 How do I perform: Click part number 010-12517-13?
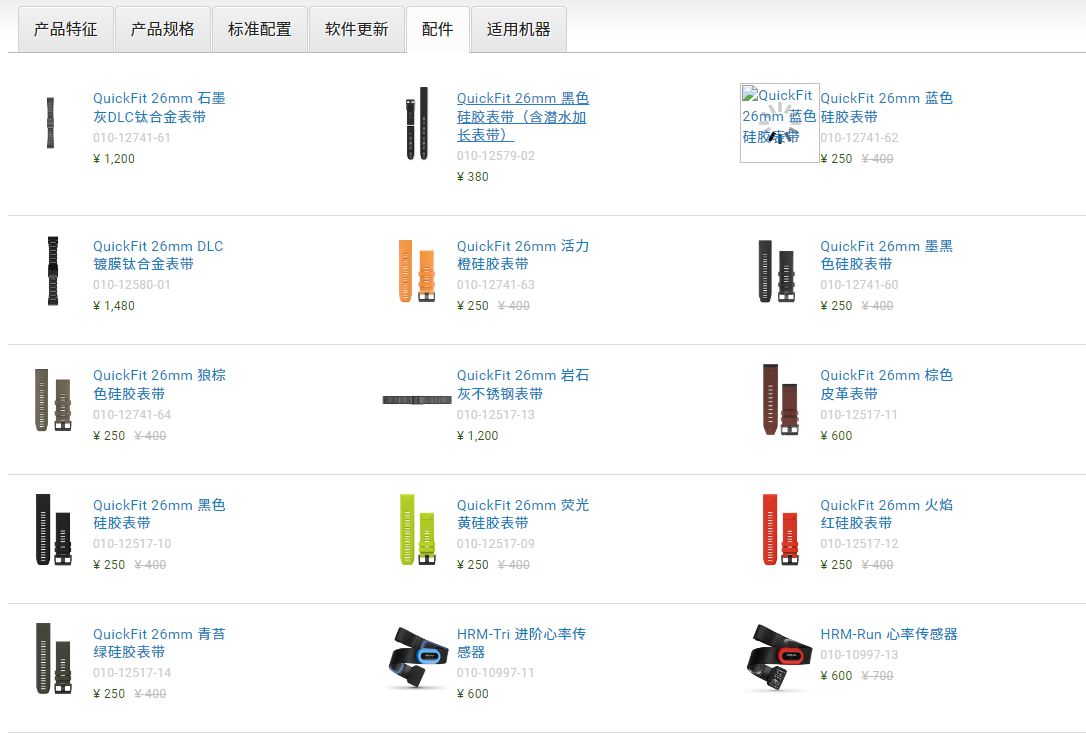click(x=495, y=415)
